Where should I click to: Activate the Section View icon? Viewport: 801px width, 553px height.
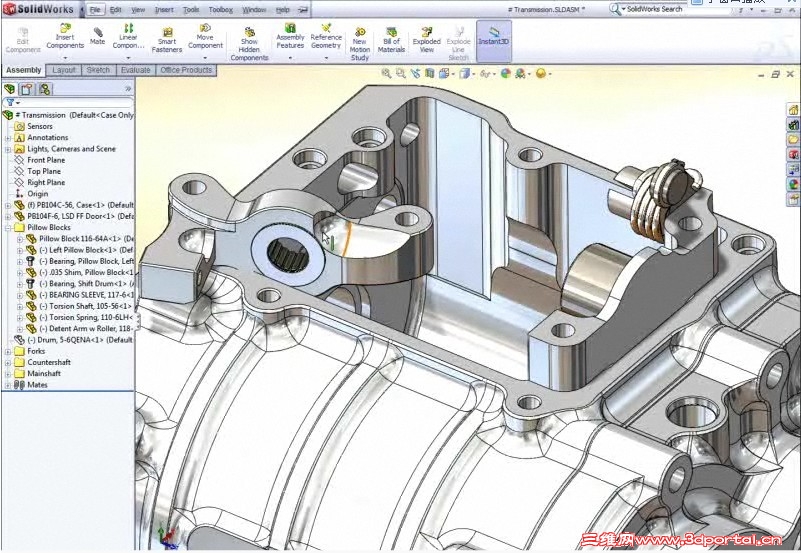click(430, 74)
